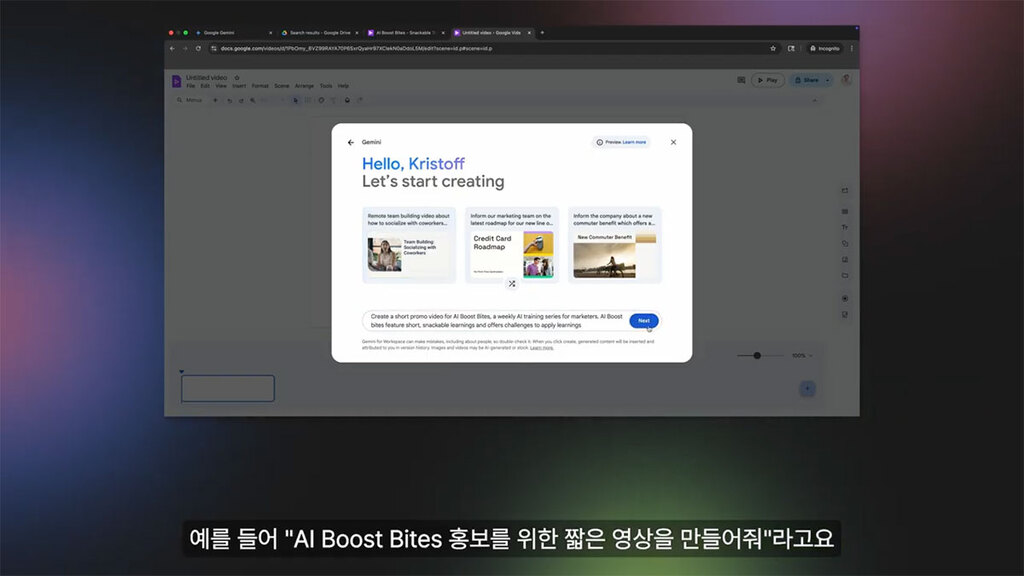Open the image media sidebar tool

[845, 259]
